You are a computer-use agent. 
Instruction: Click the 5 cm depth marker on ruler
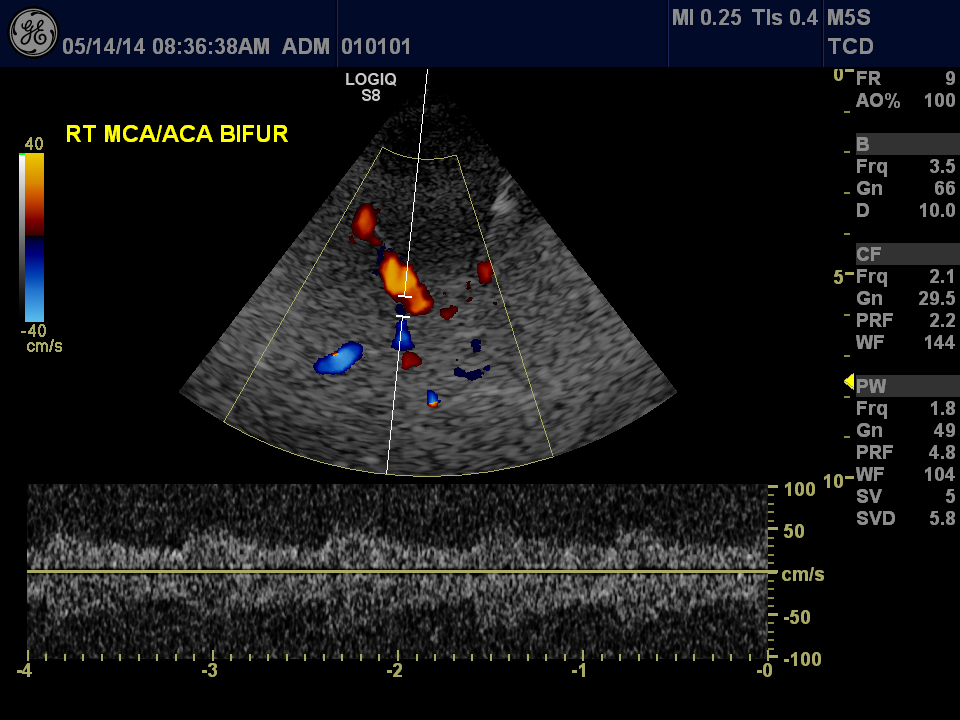(x=839, y=277)
